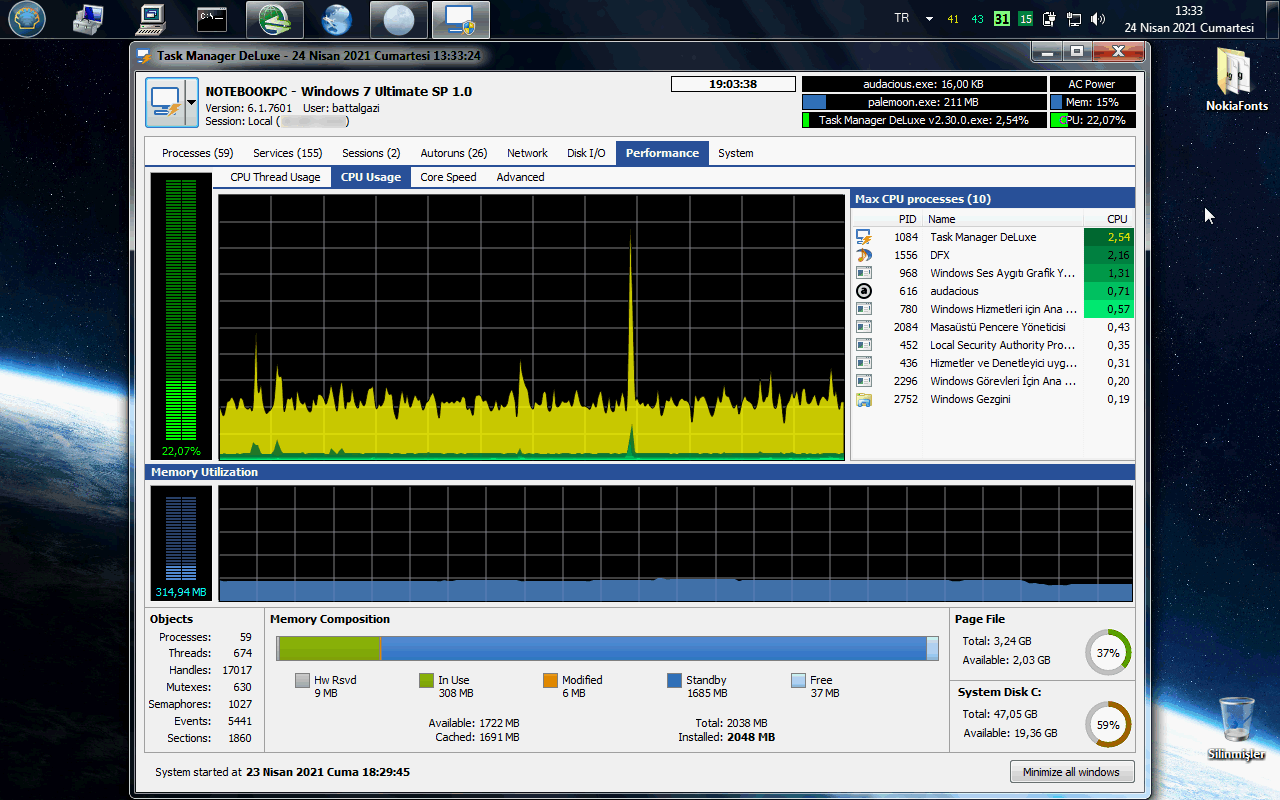The image size is (1280, 800).
Task: Click the Free light blue legend swatch
Action: pyautogui.click(x=798, y=680)
